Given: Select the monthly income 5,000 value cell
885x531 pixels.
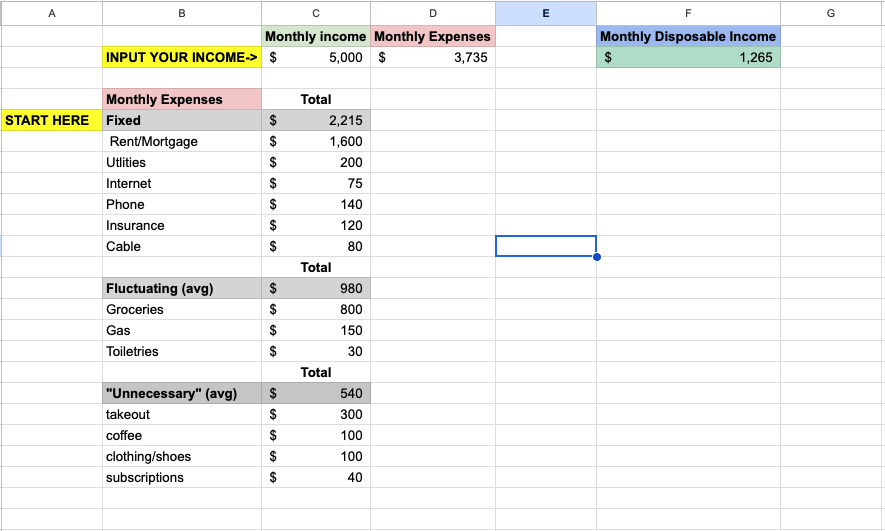Looking at the screenshot, I should (316, 58).
